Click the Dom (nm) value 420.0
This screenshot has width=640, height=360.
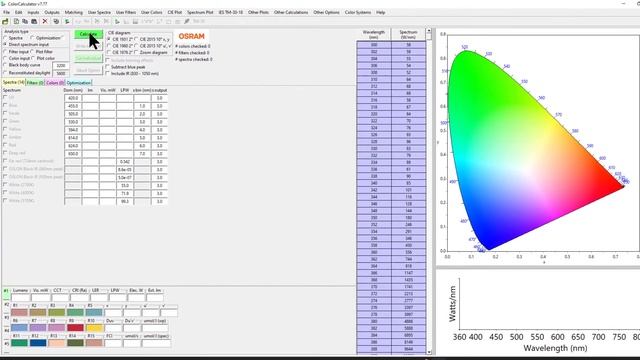point(73,98)
